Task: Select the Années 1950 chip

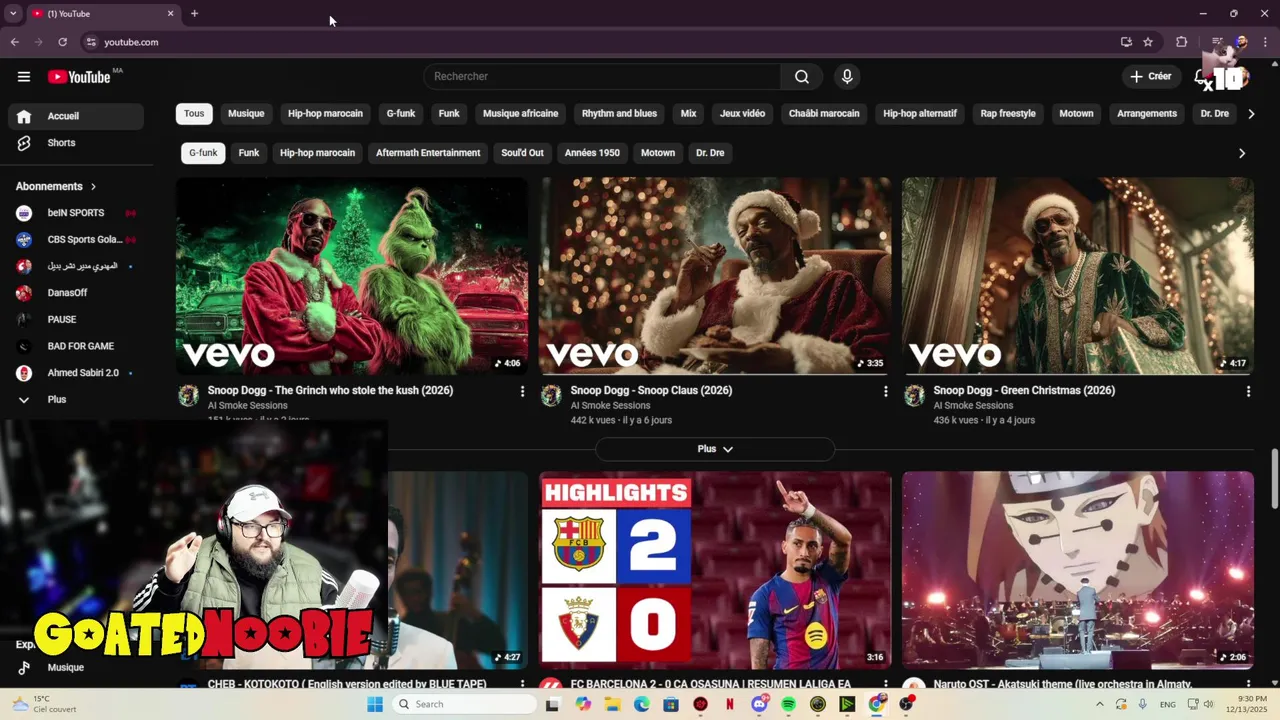Action: coord(592,153)
